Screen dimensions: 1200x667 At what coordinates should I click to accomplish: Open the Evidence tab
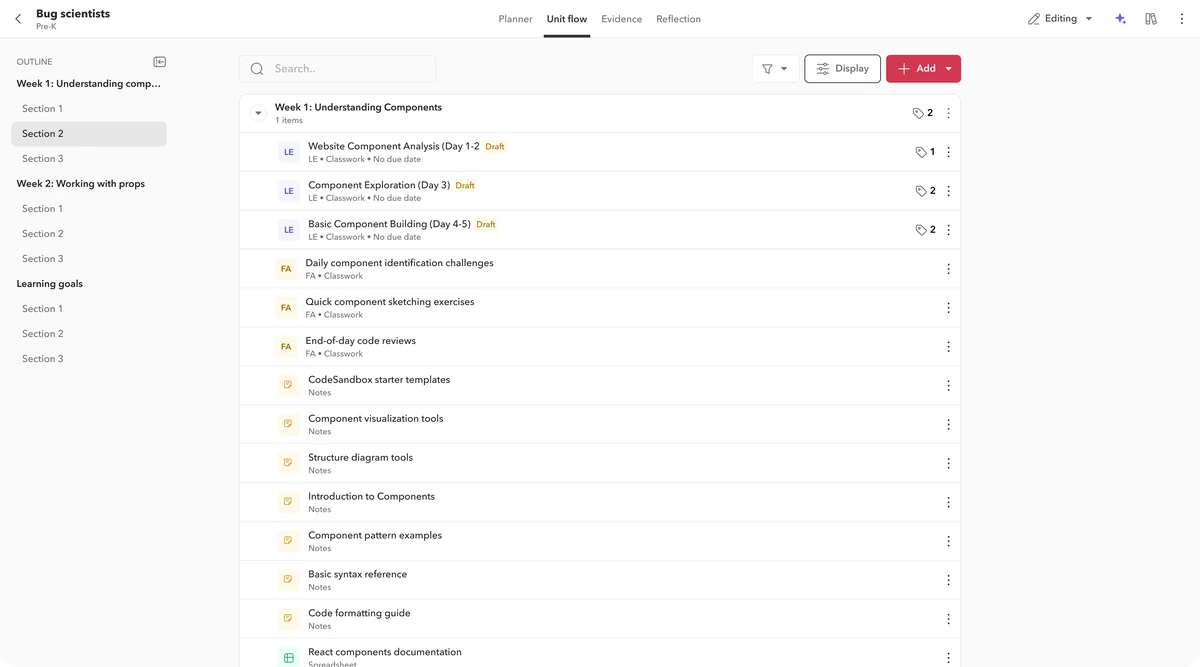[x=622, y=19]
